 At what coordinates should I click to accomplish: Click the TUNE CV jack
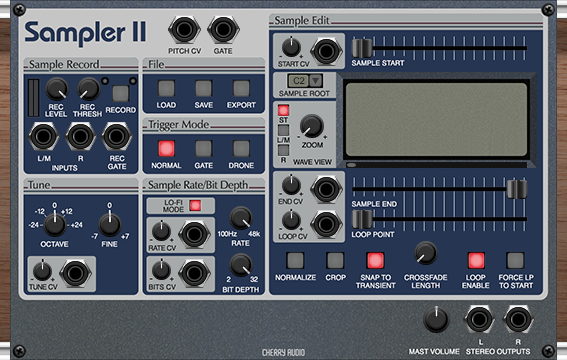[x=75, y=273]
